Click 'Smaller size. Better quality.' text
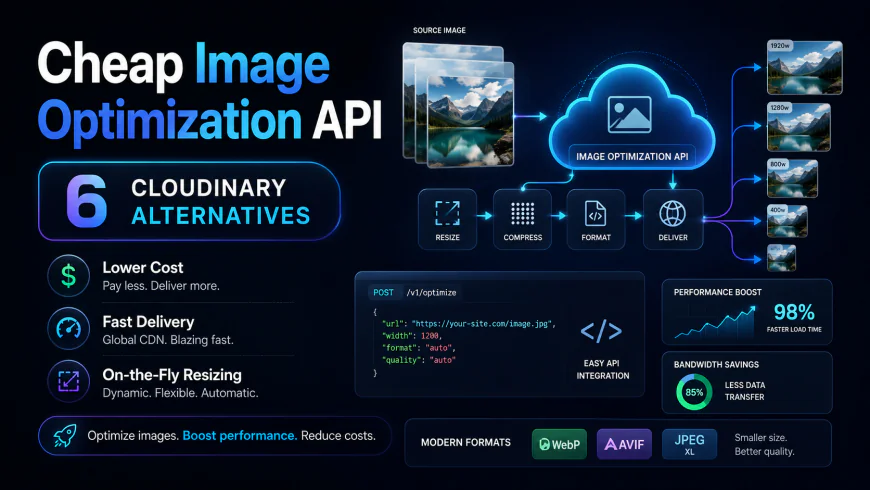The height and width of the screenshot is (490, 870). tap(765, 444)
